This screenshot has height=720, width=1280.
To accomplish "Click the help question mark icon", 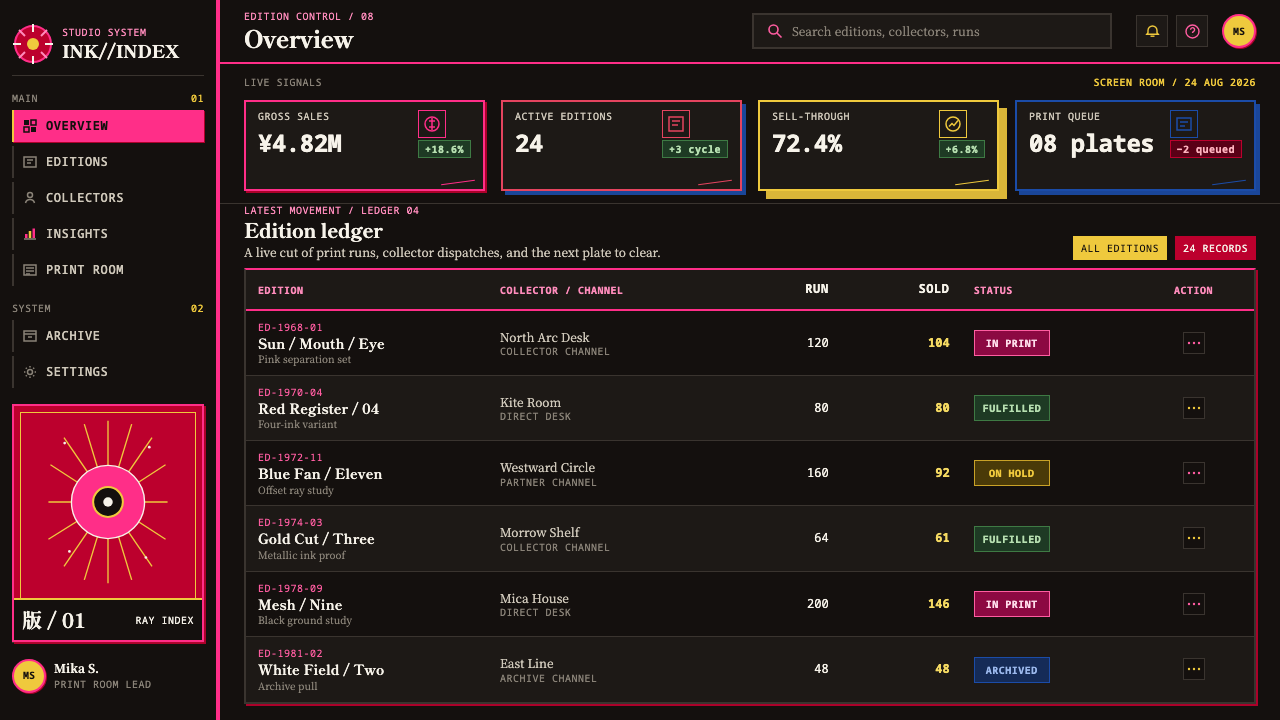I will (x=1192, y=31).
